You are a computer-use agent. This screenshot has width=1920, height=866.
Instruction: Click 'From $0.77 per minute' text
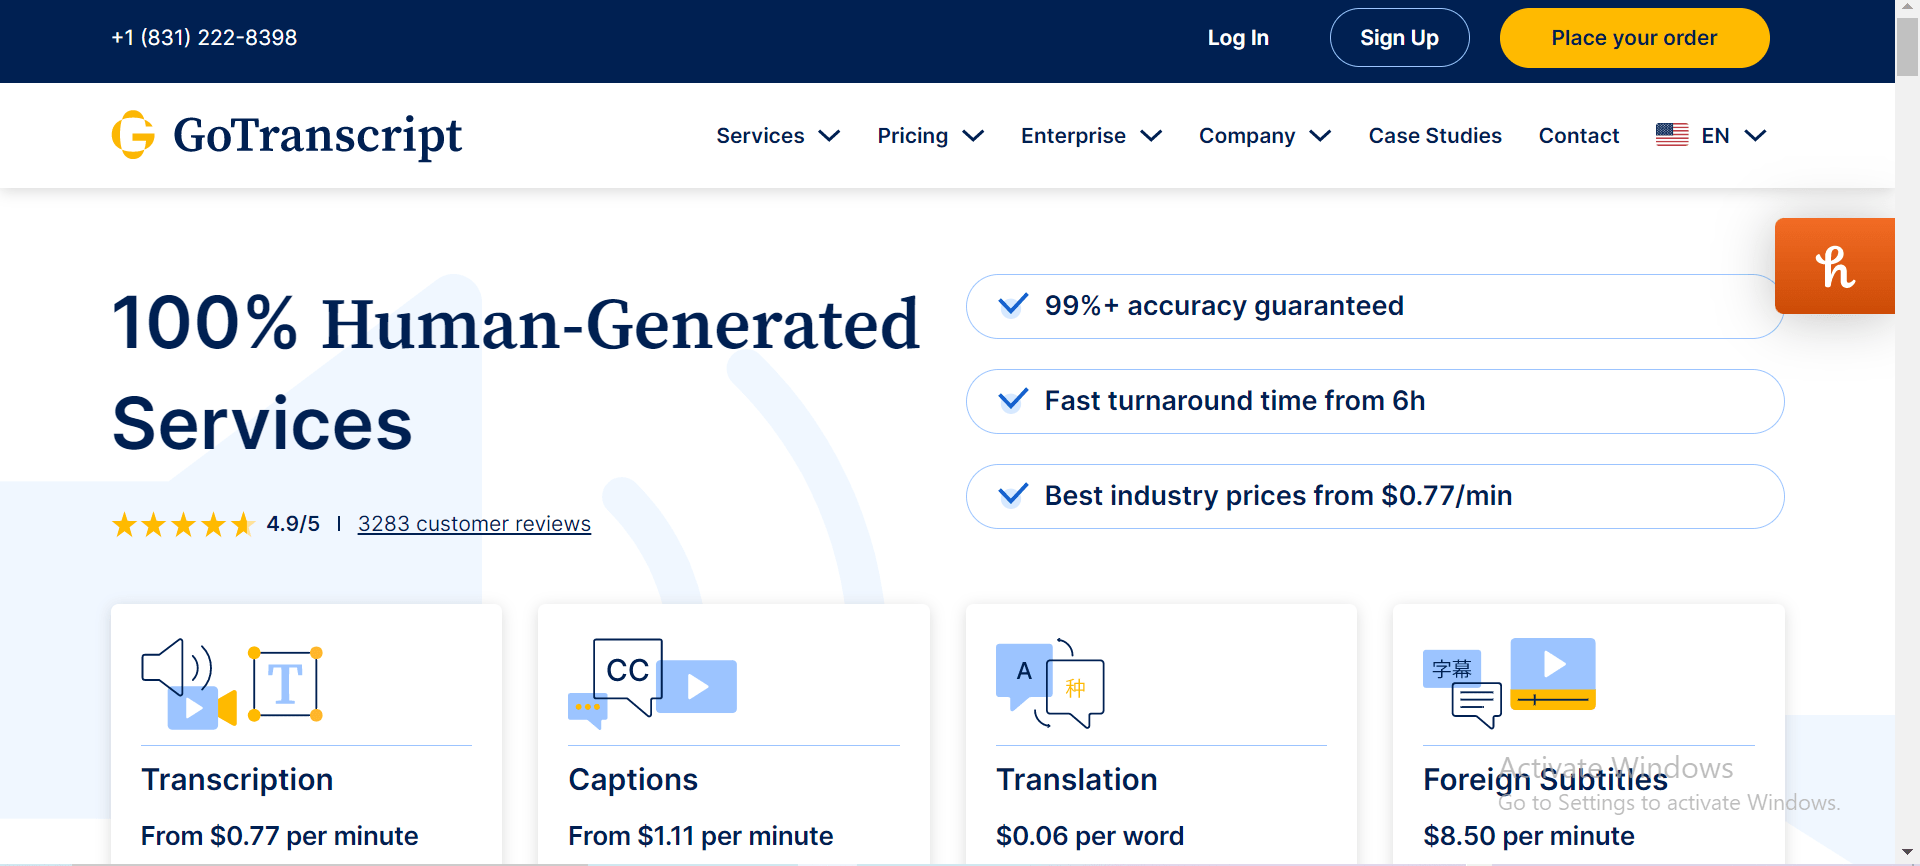tap(280, 836)
